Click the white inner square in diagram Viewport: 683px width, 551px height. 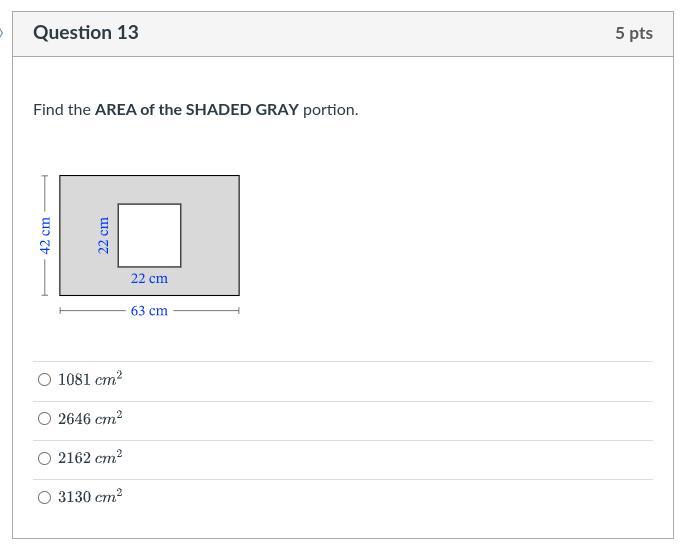149,235
